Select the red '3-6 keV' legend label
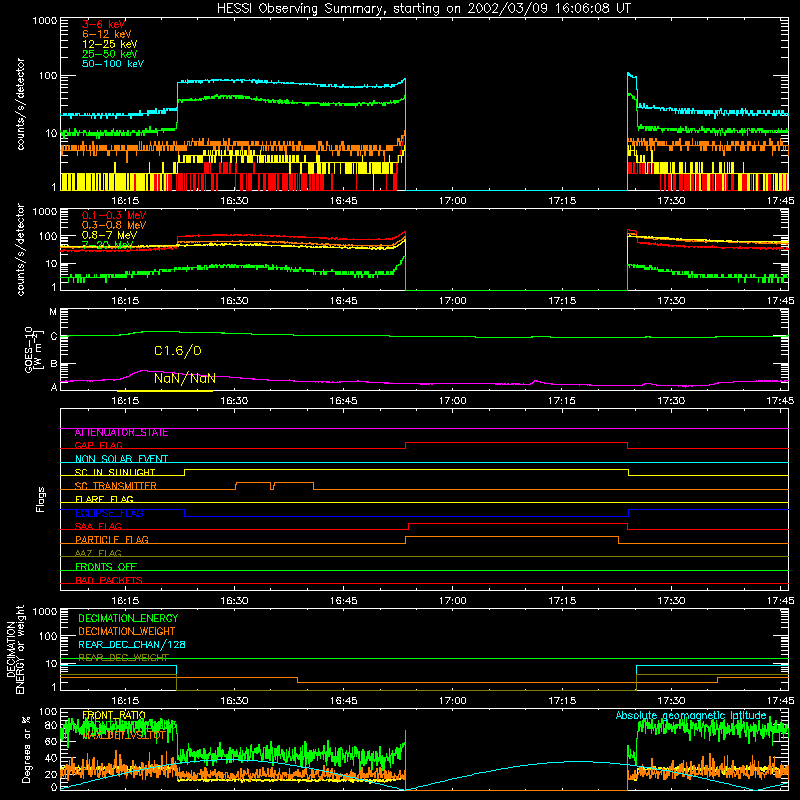 coord(104,24)
